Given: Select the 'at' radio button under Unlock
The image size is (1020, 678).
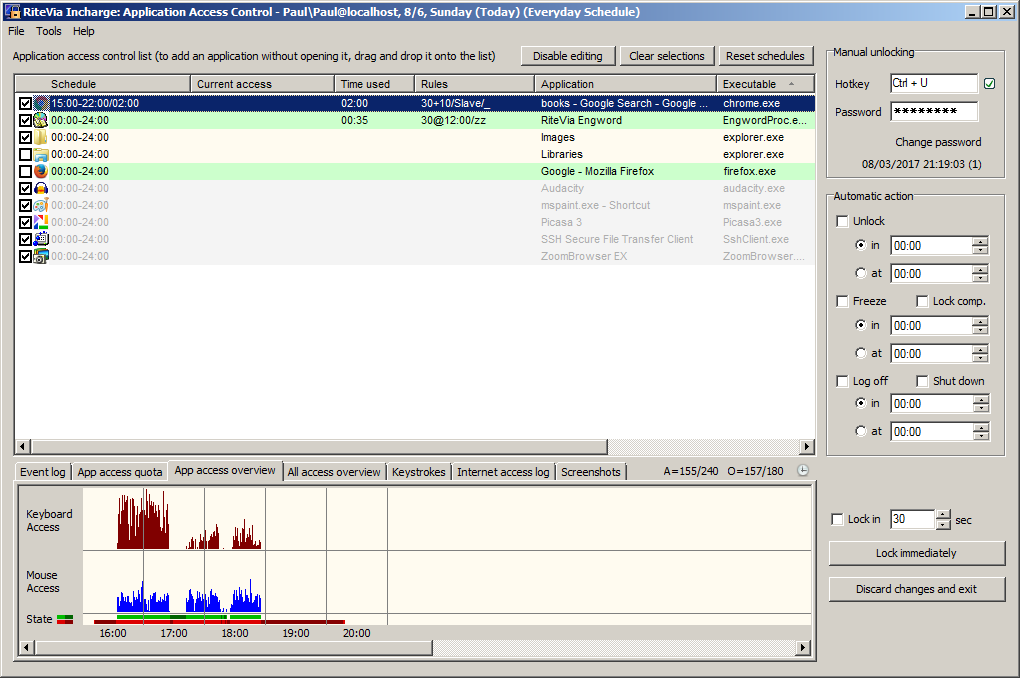Looking at the screenshot, I should (x=861, y=273).
